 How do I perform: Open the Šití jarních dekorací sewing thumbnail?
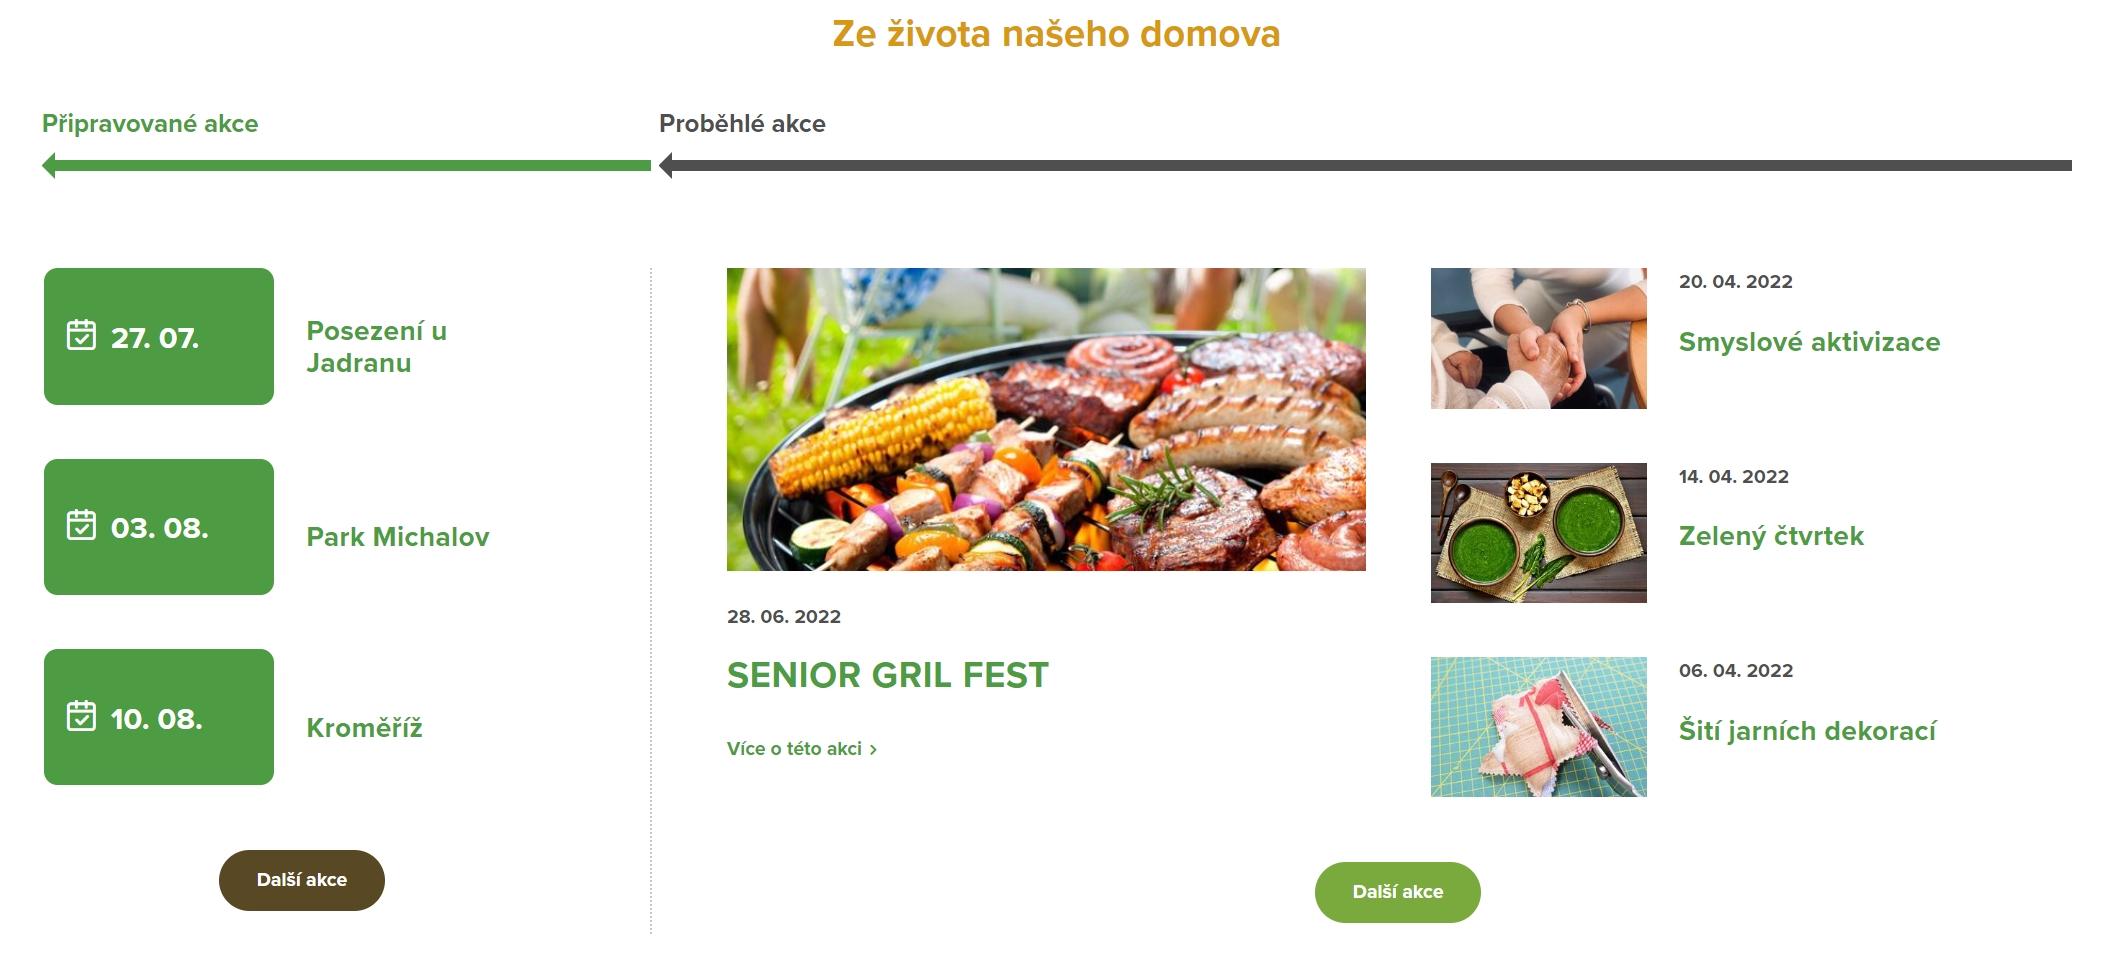1539,727
